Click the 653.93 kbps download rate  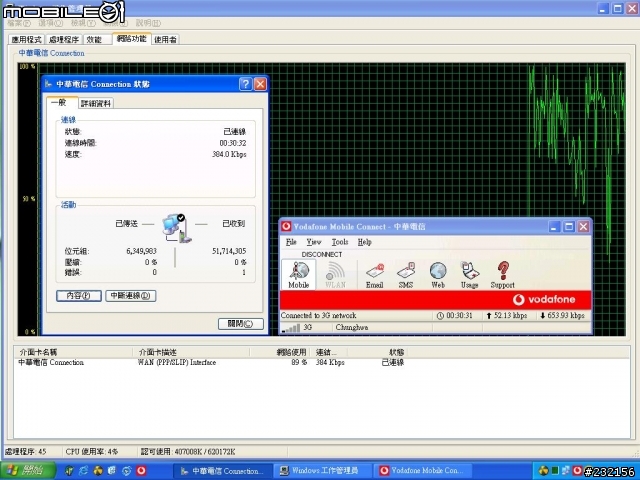click(562, 316)
